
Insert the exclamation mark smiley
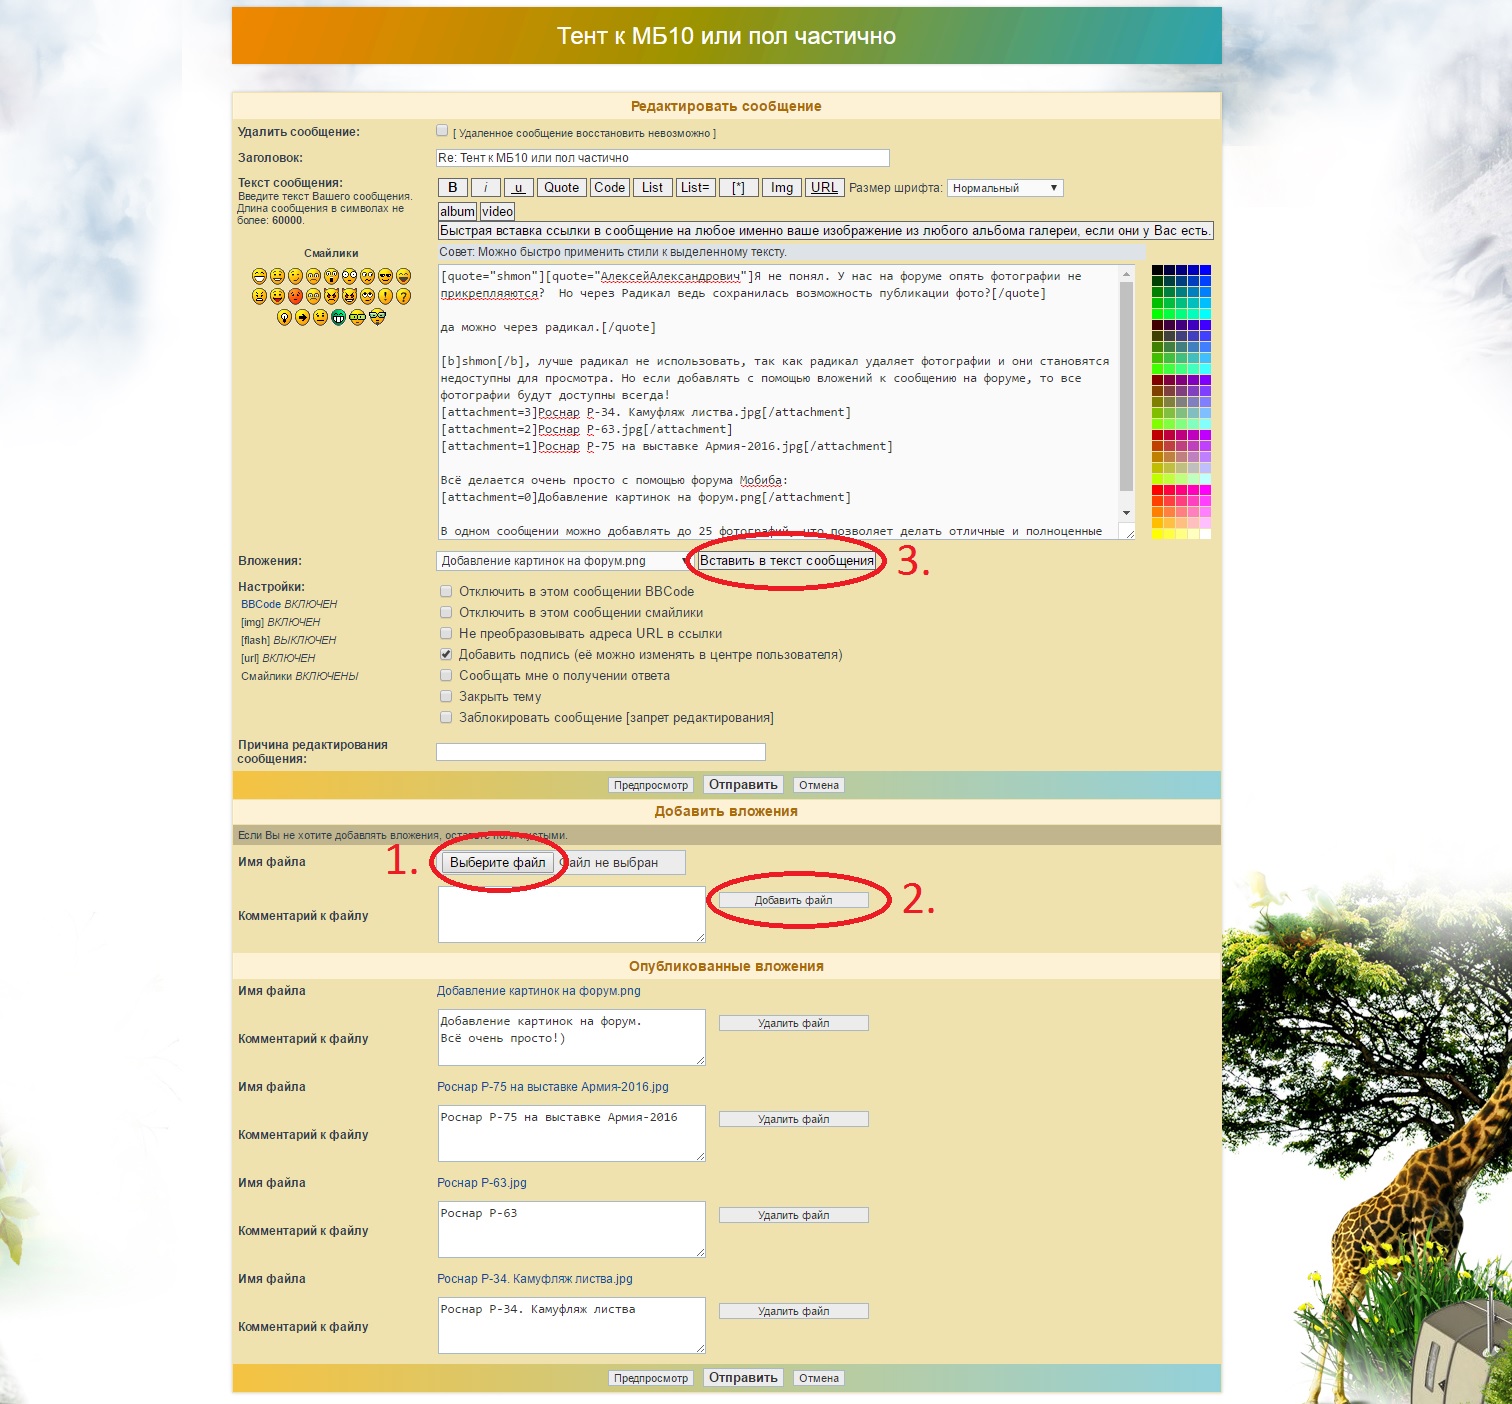click(x=385, y=296)
